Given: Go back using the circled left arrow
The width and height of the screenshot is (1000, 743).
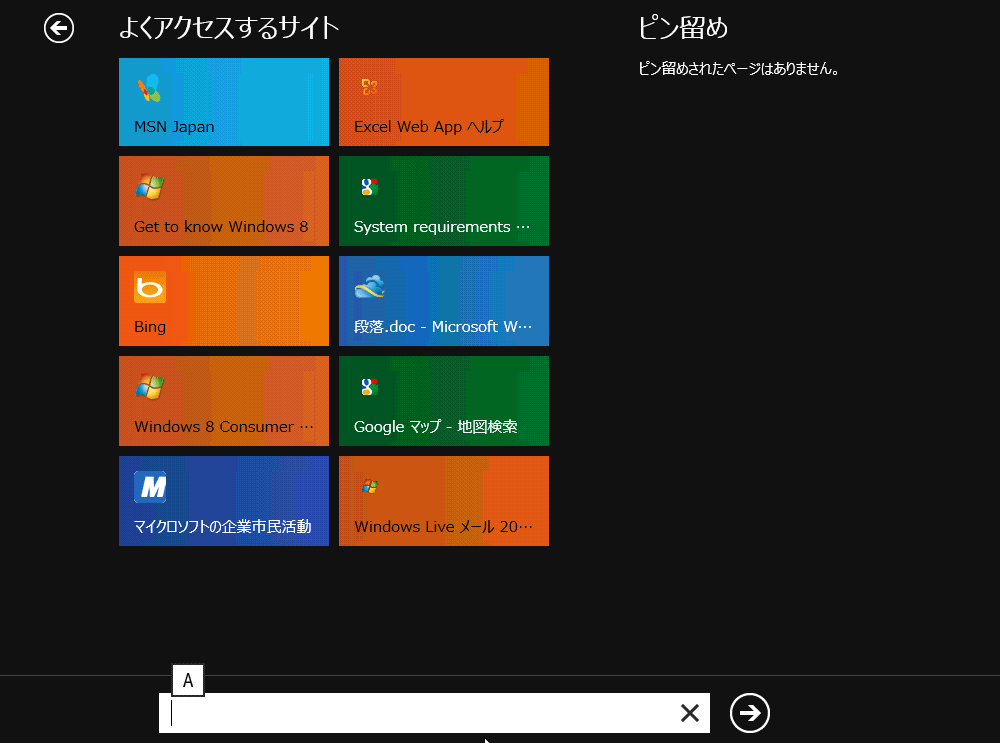Looking at the screenshot, I should click(59, 28).
